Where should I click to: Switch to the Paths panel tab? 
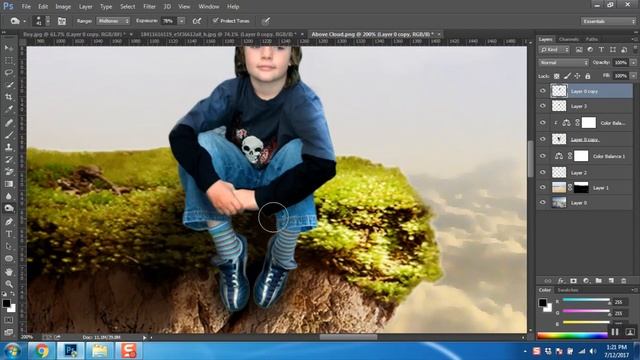(x=591, y=39)
